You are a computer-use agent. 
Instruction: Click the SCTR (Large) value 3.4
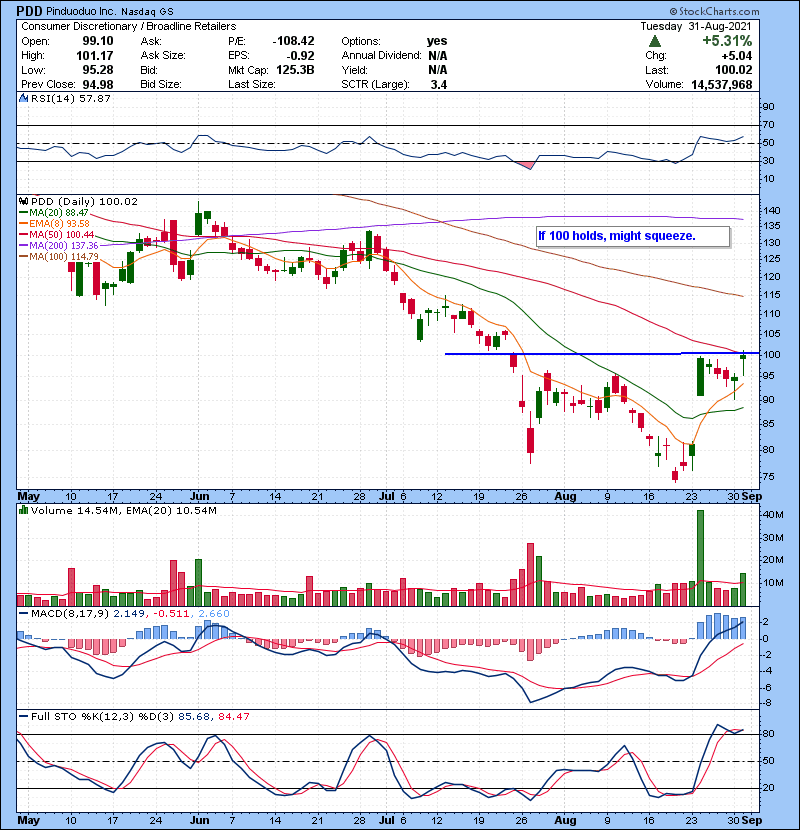point(439,85)
